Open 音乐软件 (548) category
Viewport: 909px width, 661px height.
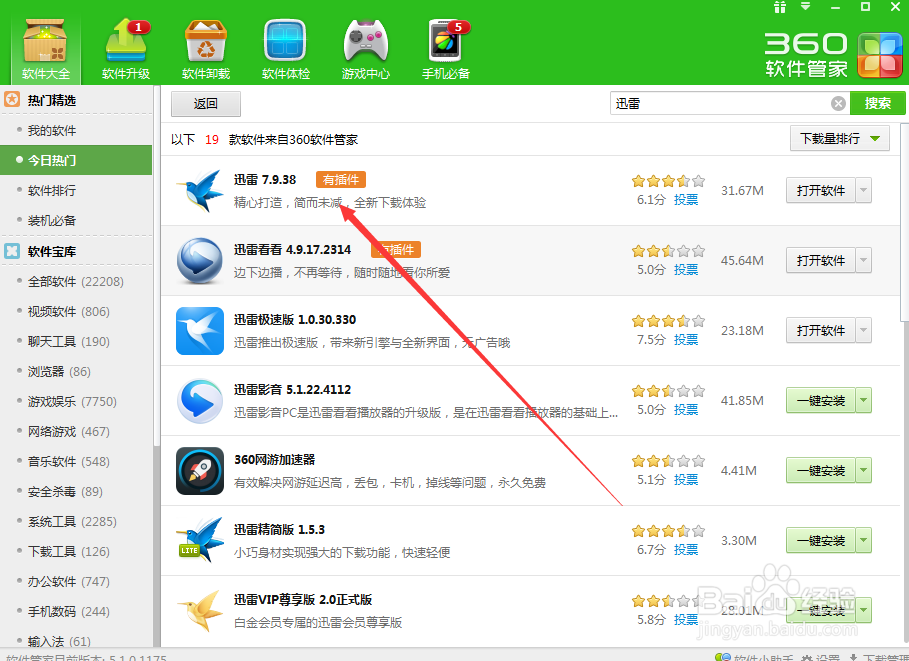click(76, 462)
